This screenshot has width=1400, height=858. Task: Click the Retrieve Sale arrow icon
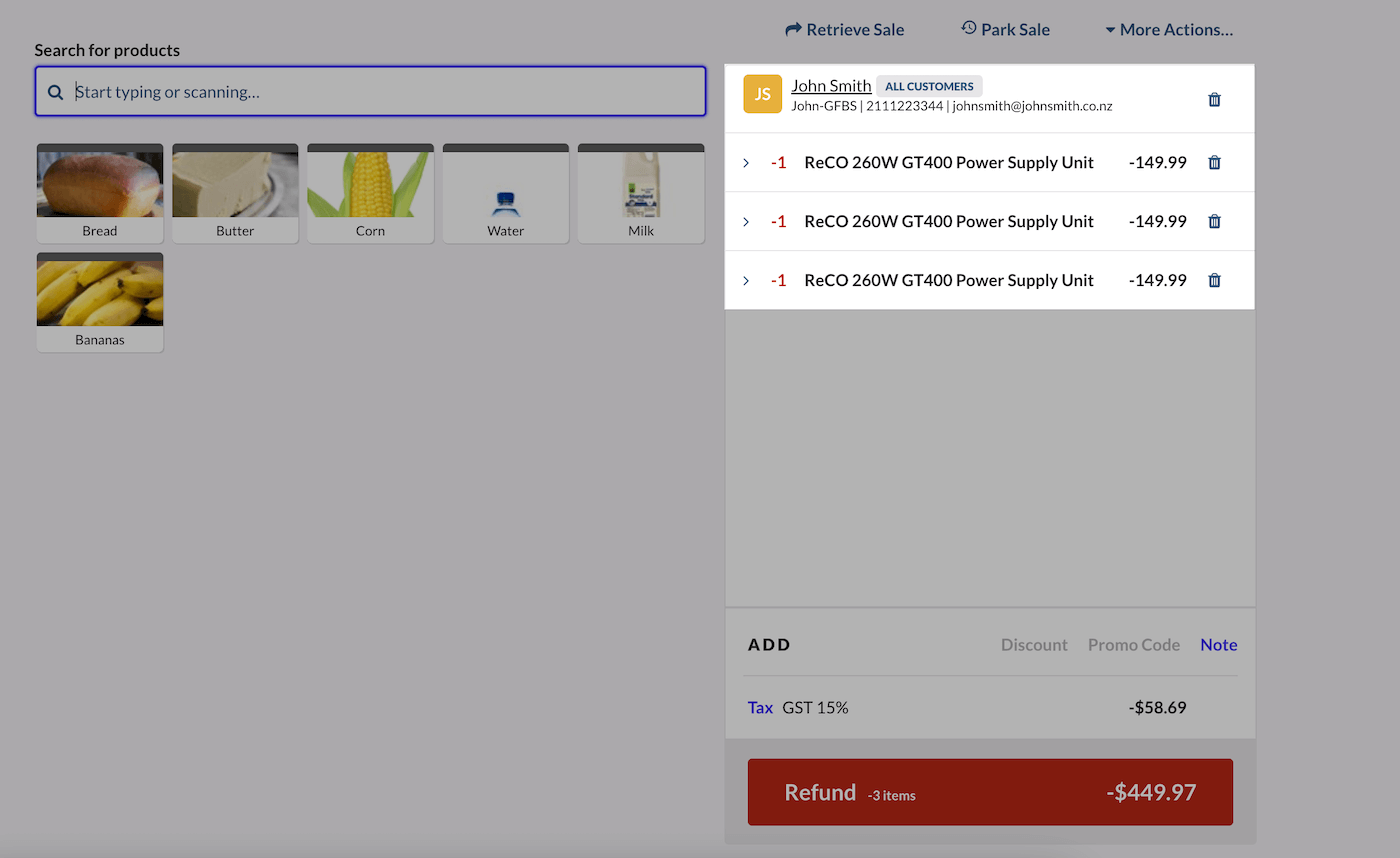793,29
